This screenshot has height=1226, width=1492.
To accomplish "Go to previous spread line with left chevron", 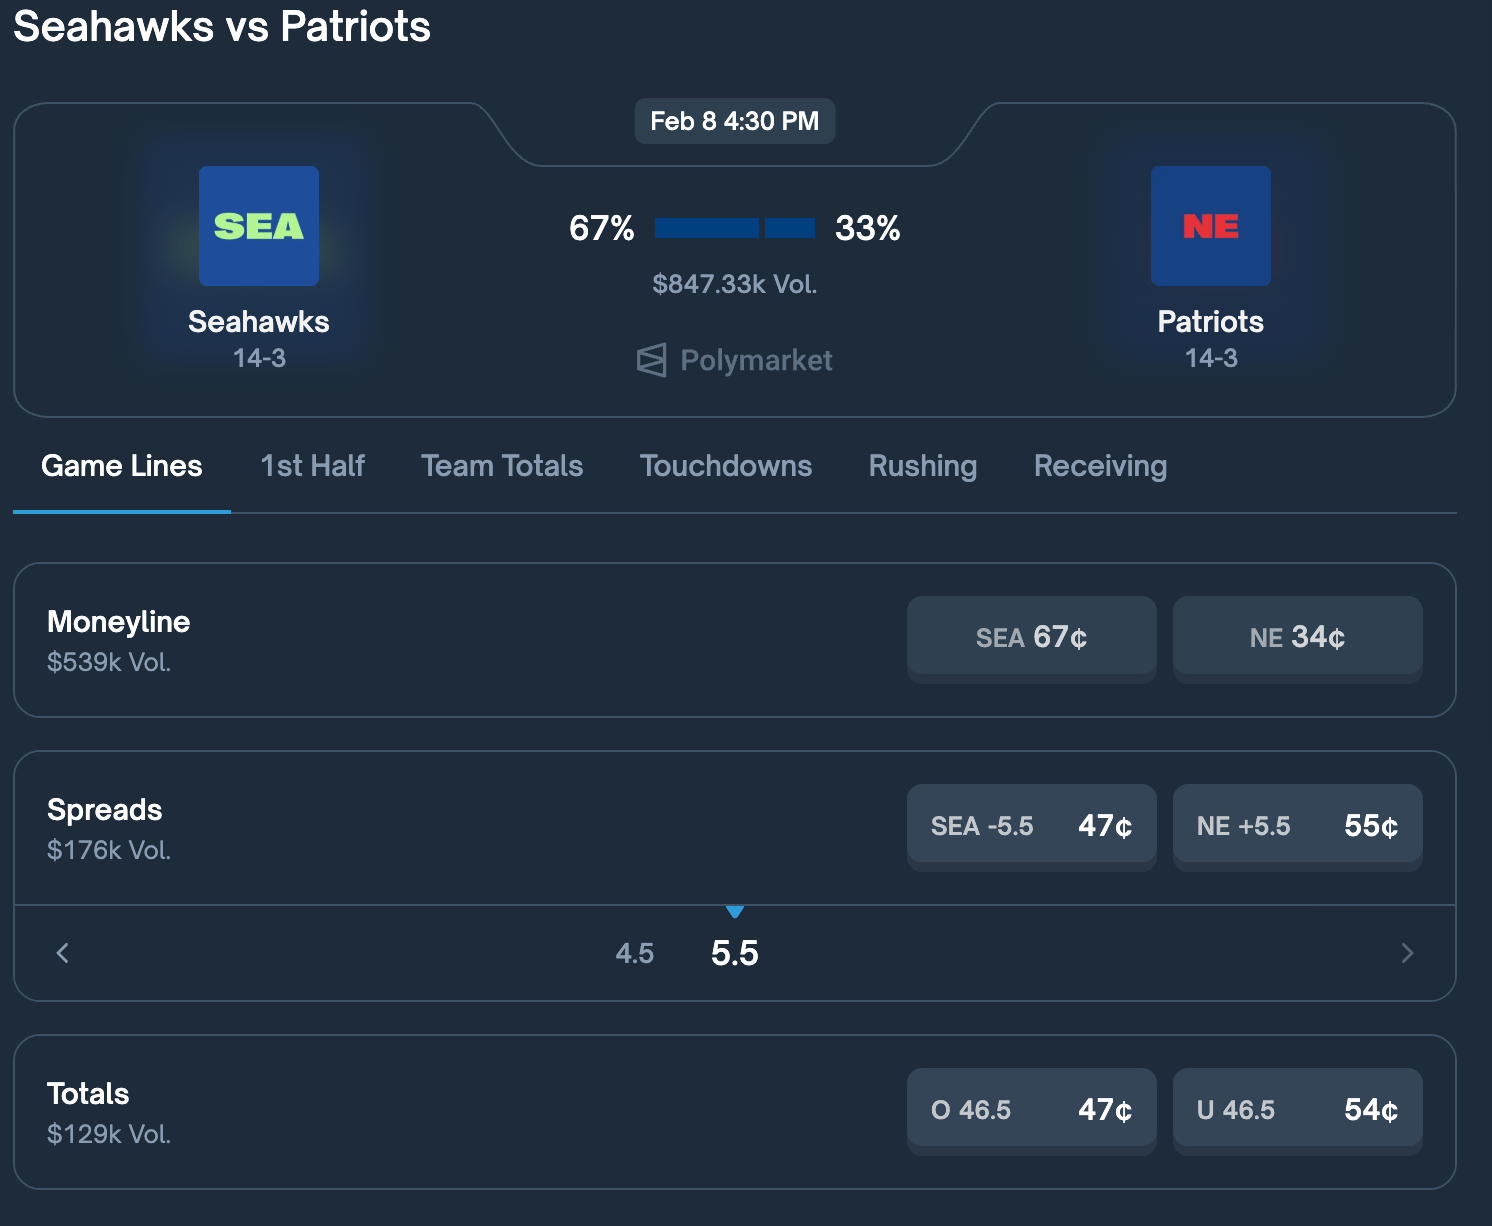I will click(x=63, y=953).
